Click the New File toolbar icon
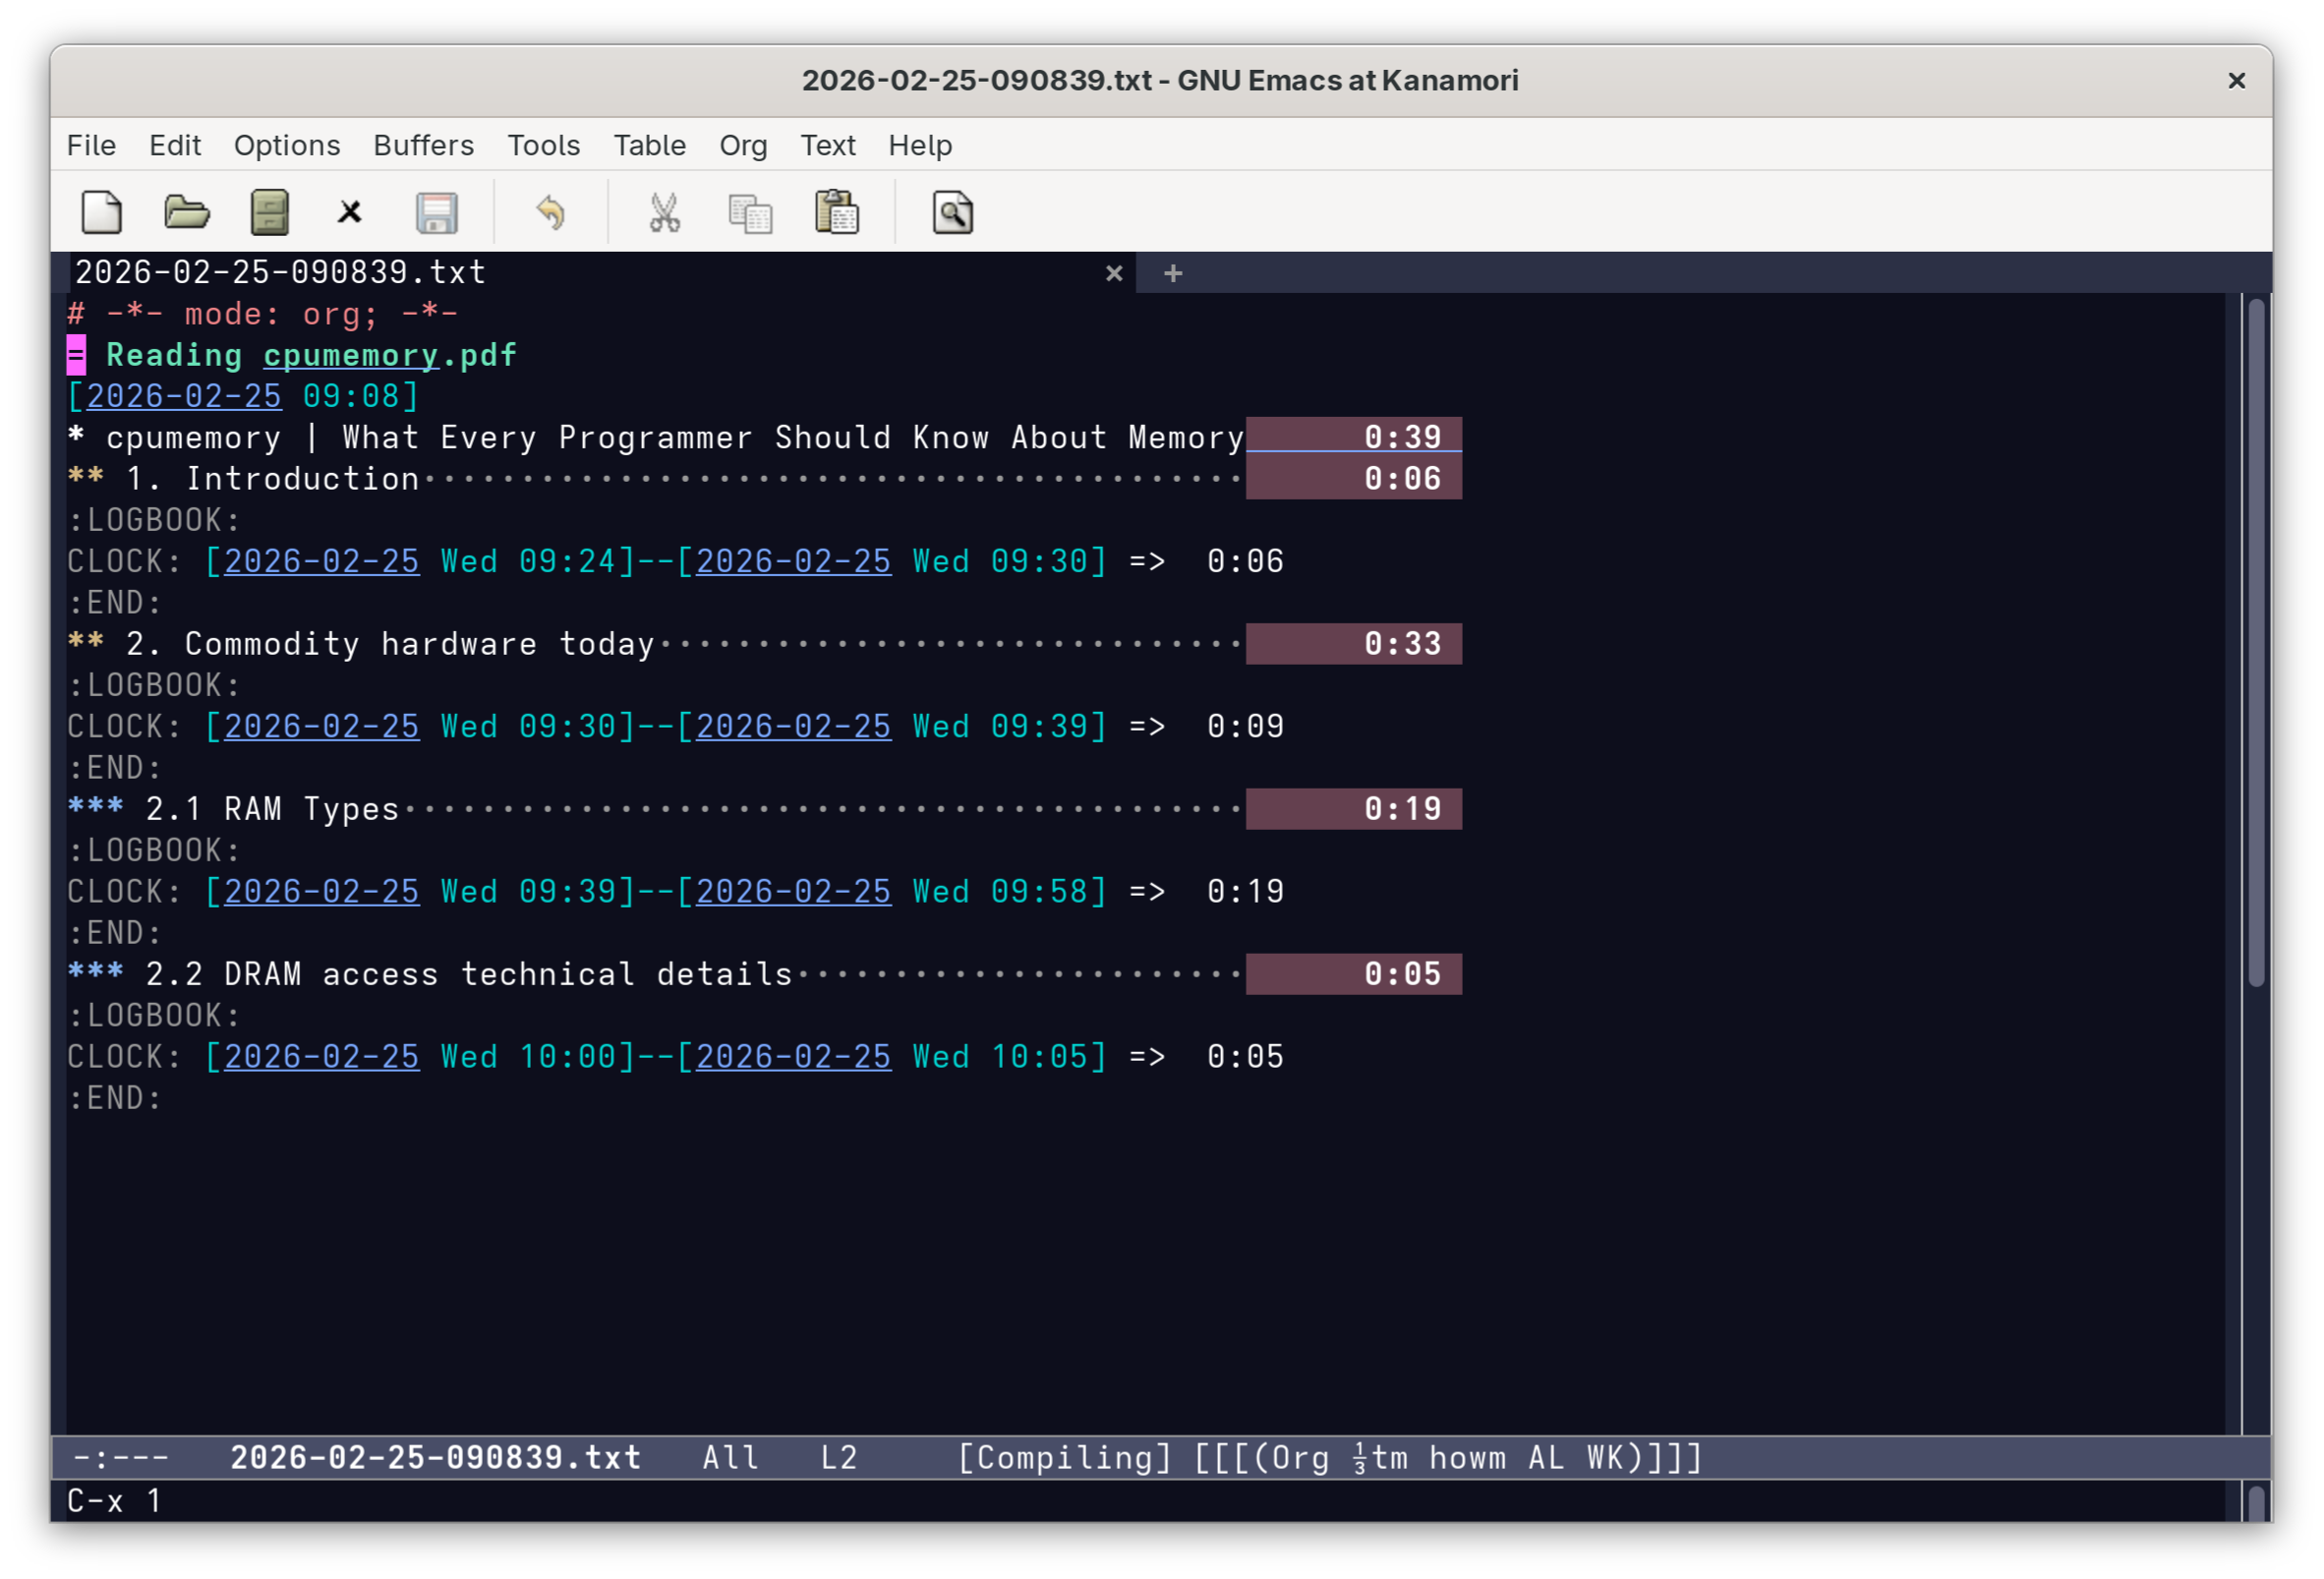The image size is (2324, 1579). [x=101, y=212]
